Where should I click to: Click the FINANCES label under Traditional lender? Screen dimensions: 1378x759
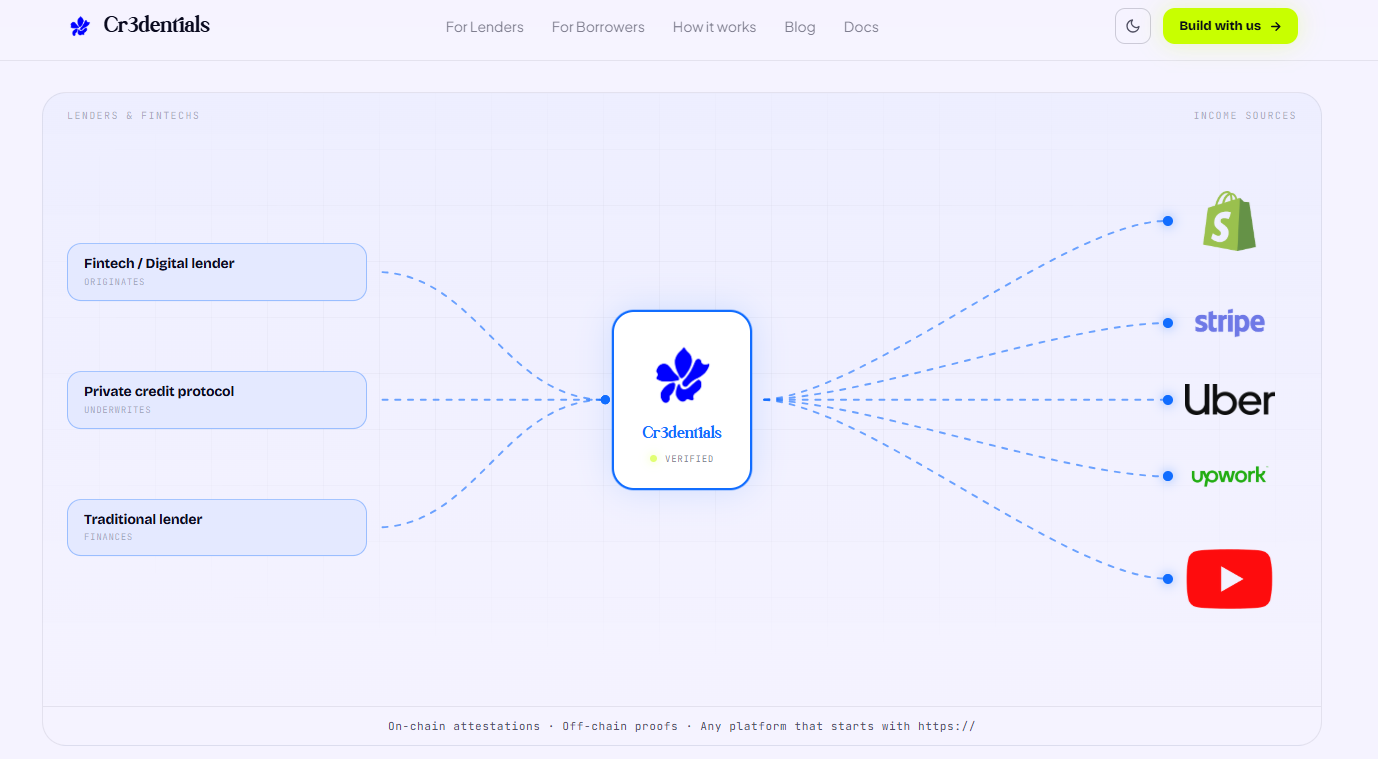click(x=108, y=537)
